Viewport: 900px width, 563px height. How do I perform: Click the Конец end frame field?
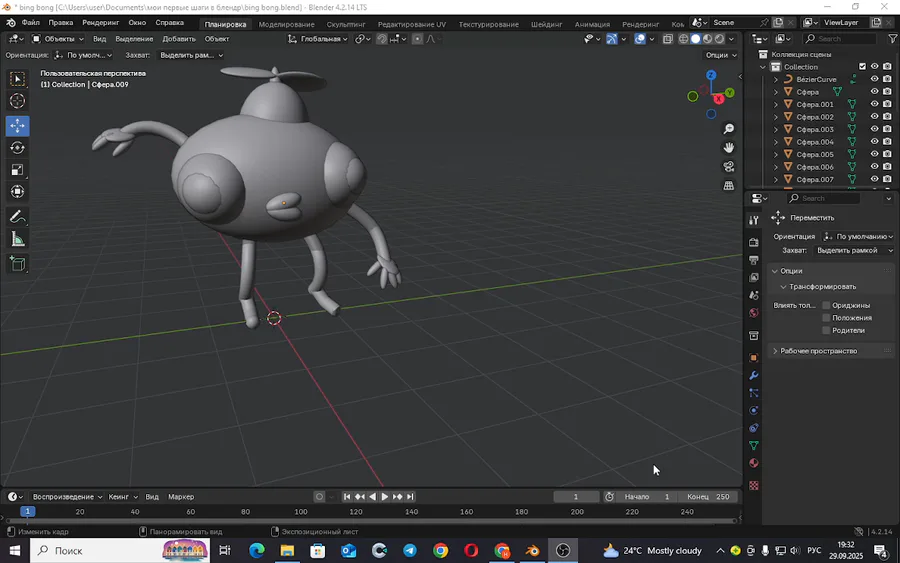709,497
